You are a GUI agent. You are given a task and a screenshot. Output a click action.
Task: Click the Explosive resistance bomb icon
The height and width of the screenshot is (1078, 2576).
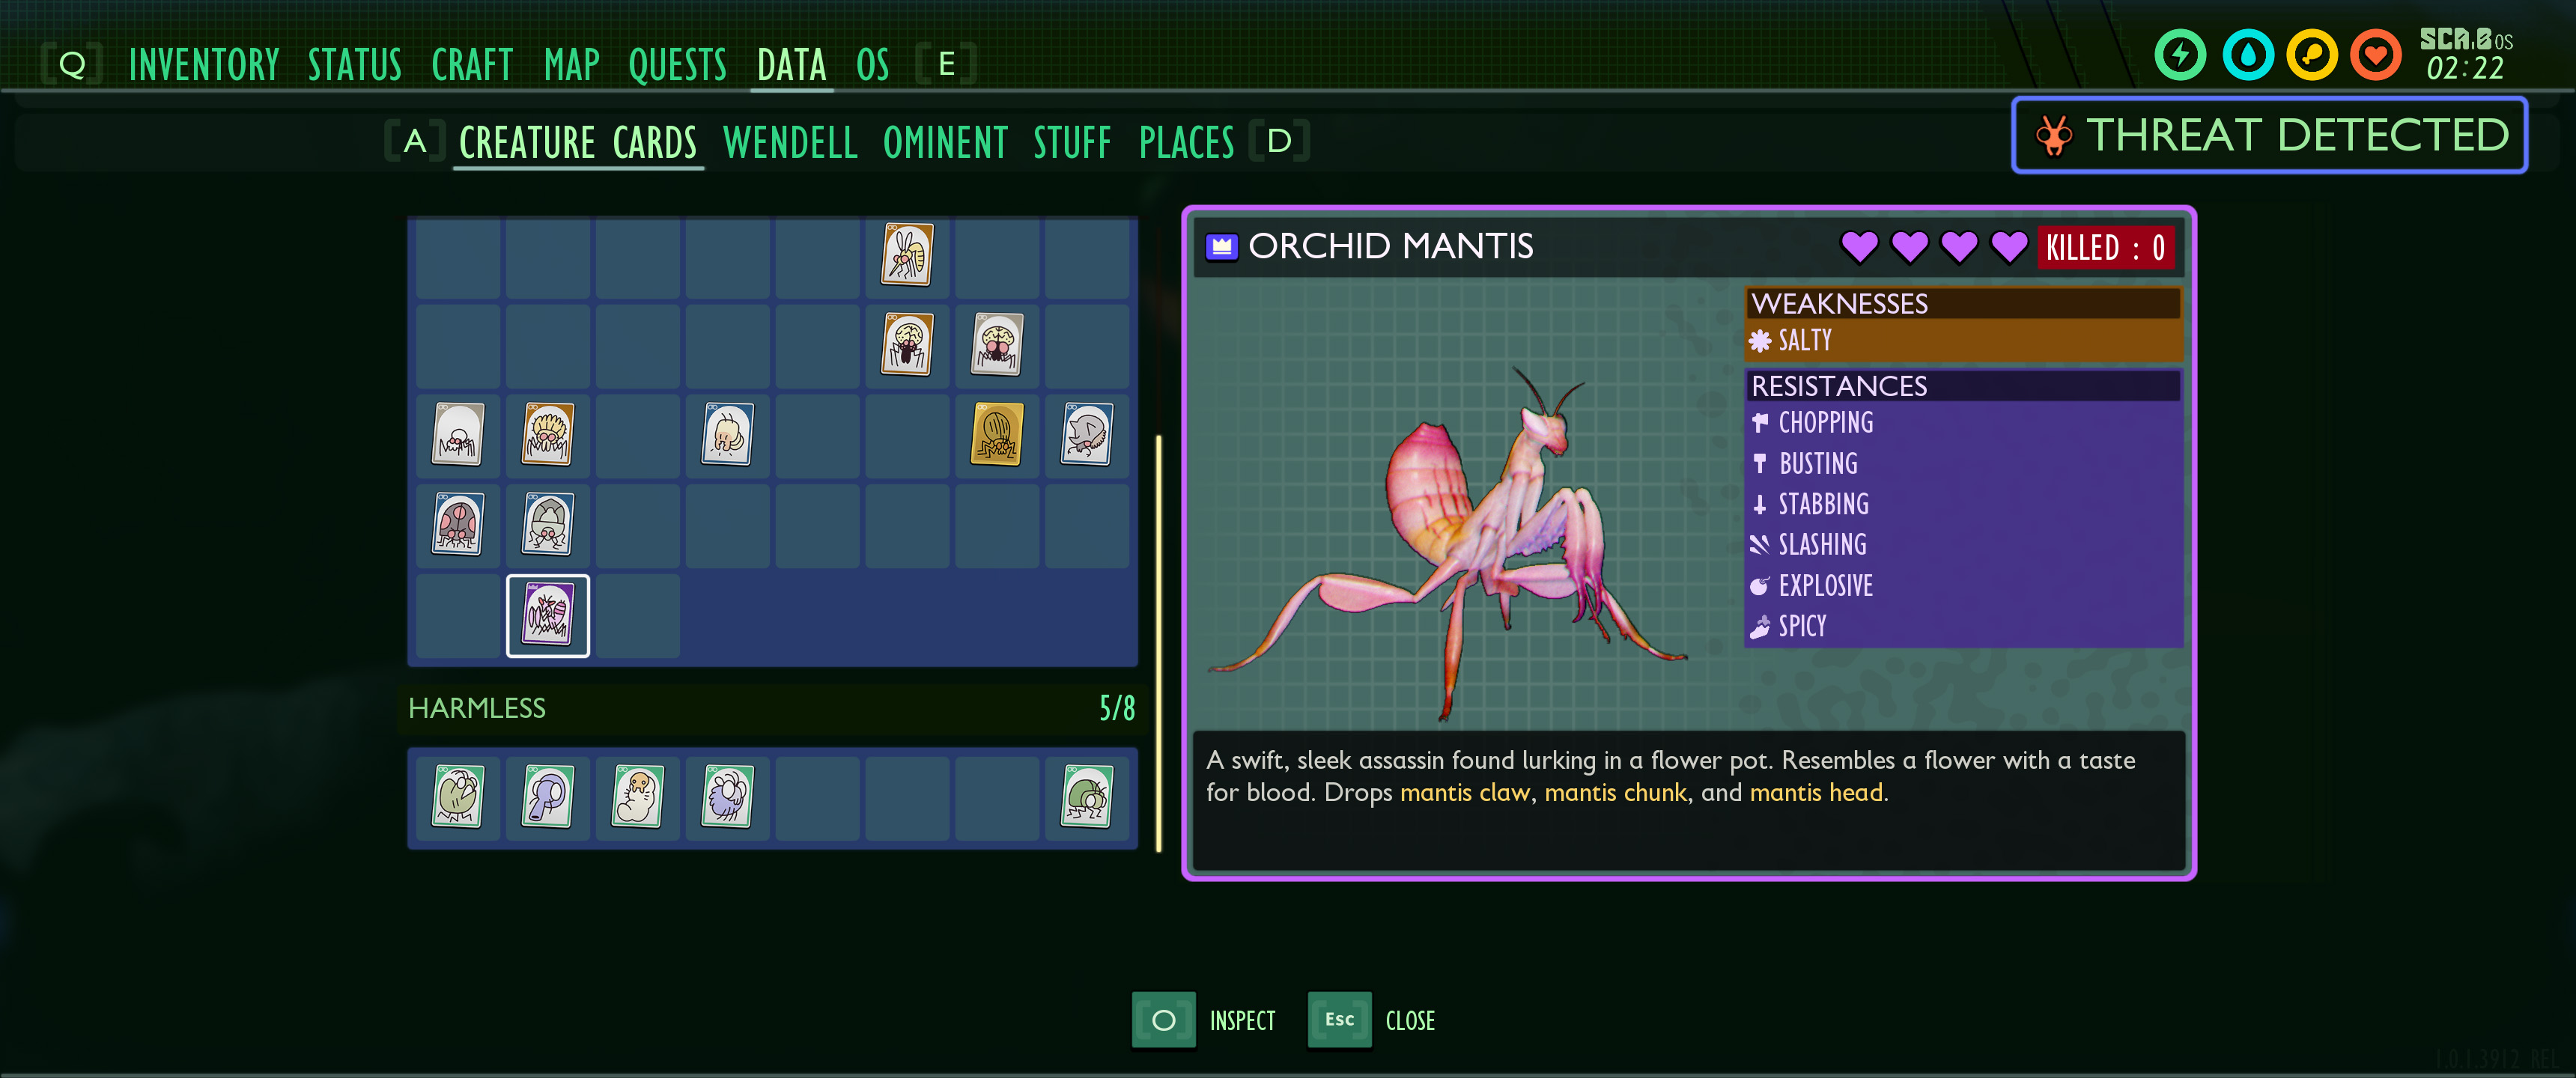(x=1760, y=586)
